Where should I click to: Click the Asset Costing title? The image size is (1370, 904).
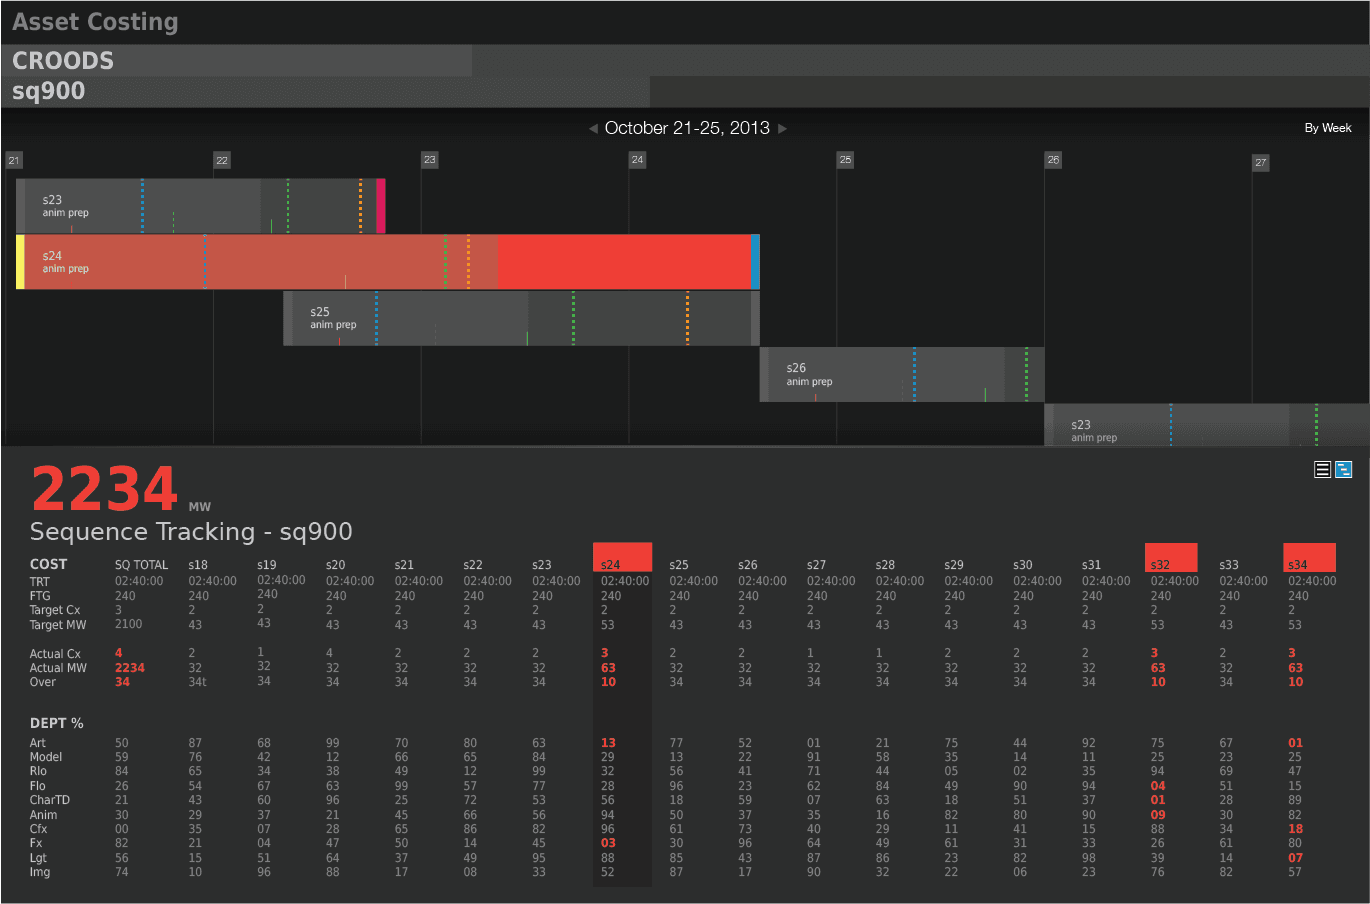(x=95, y=22)
